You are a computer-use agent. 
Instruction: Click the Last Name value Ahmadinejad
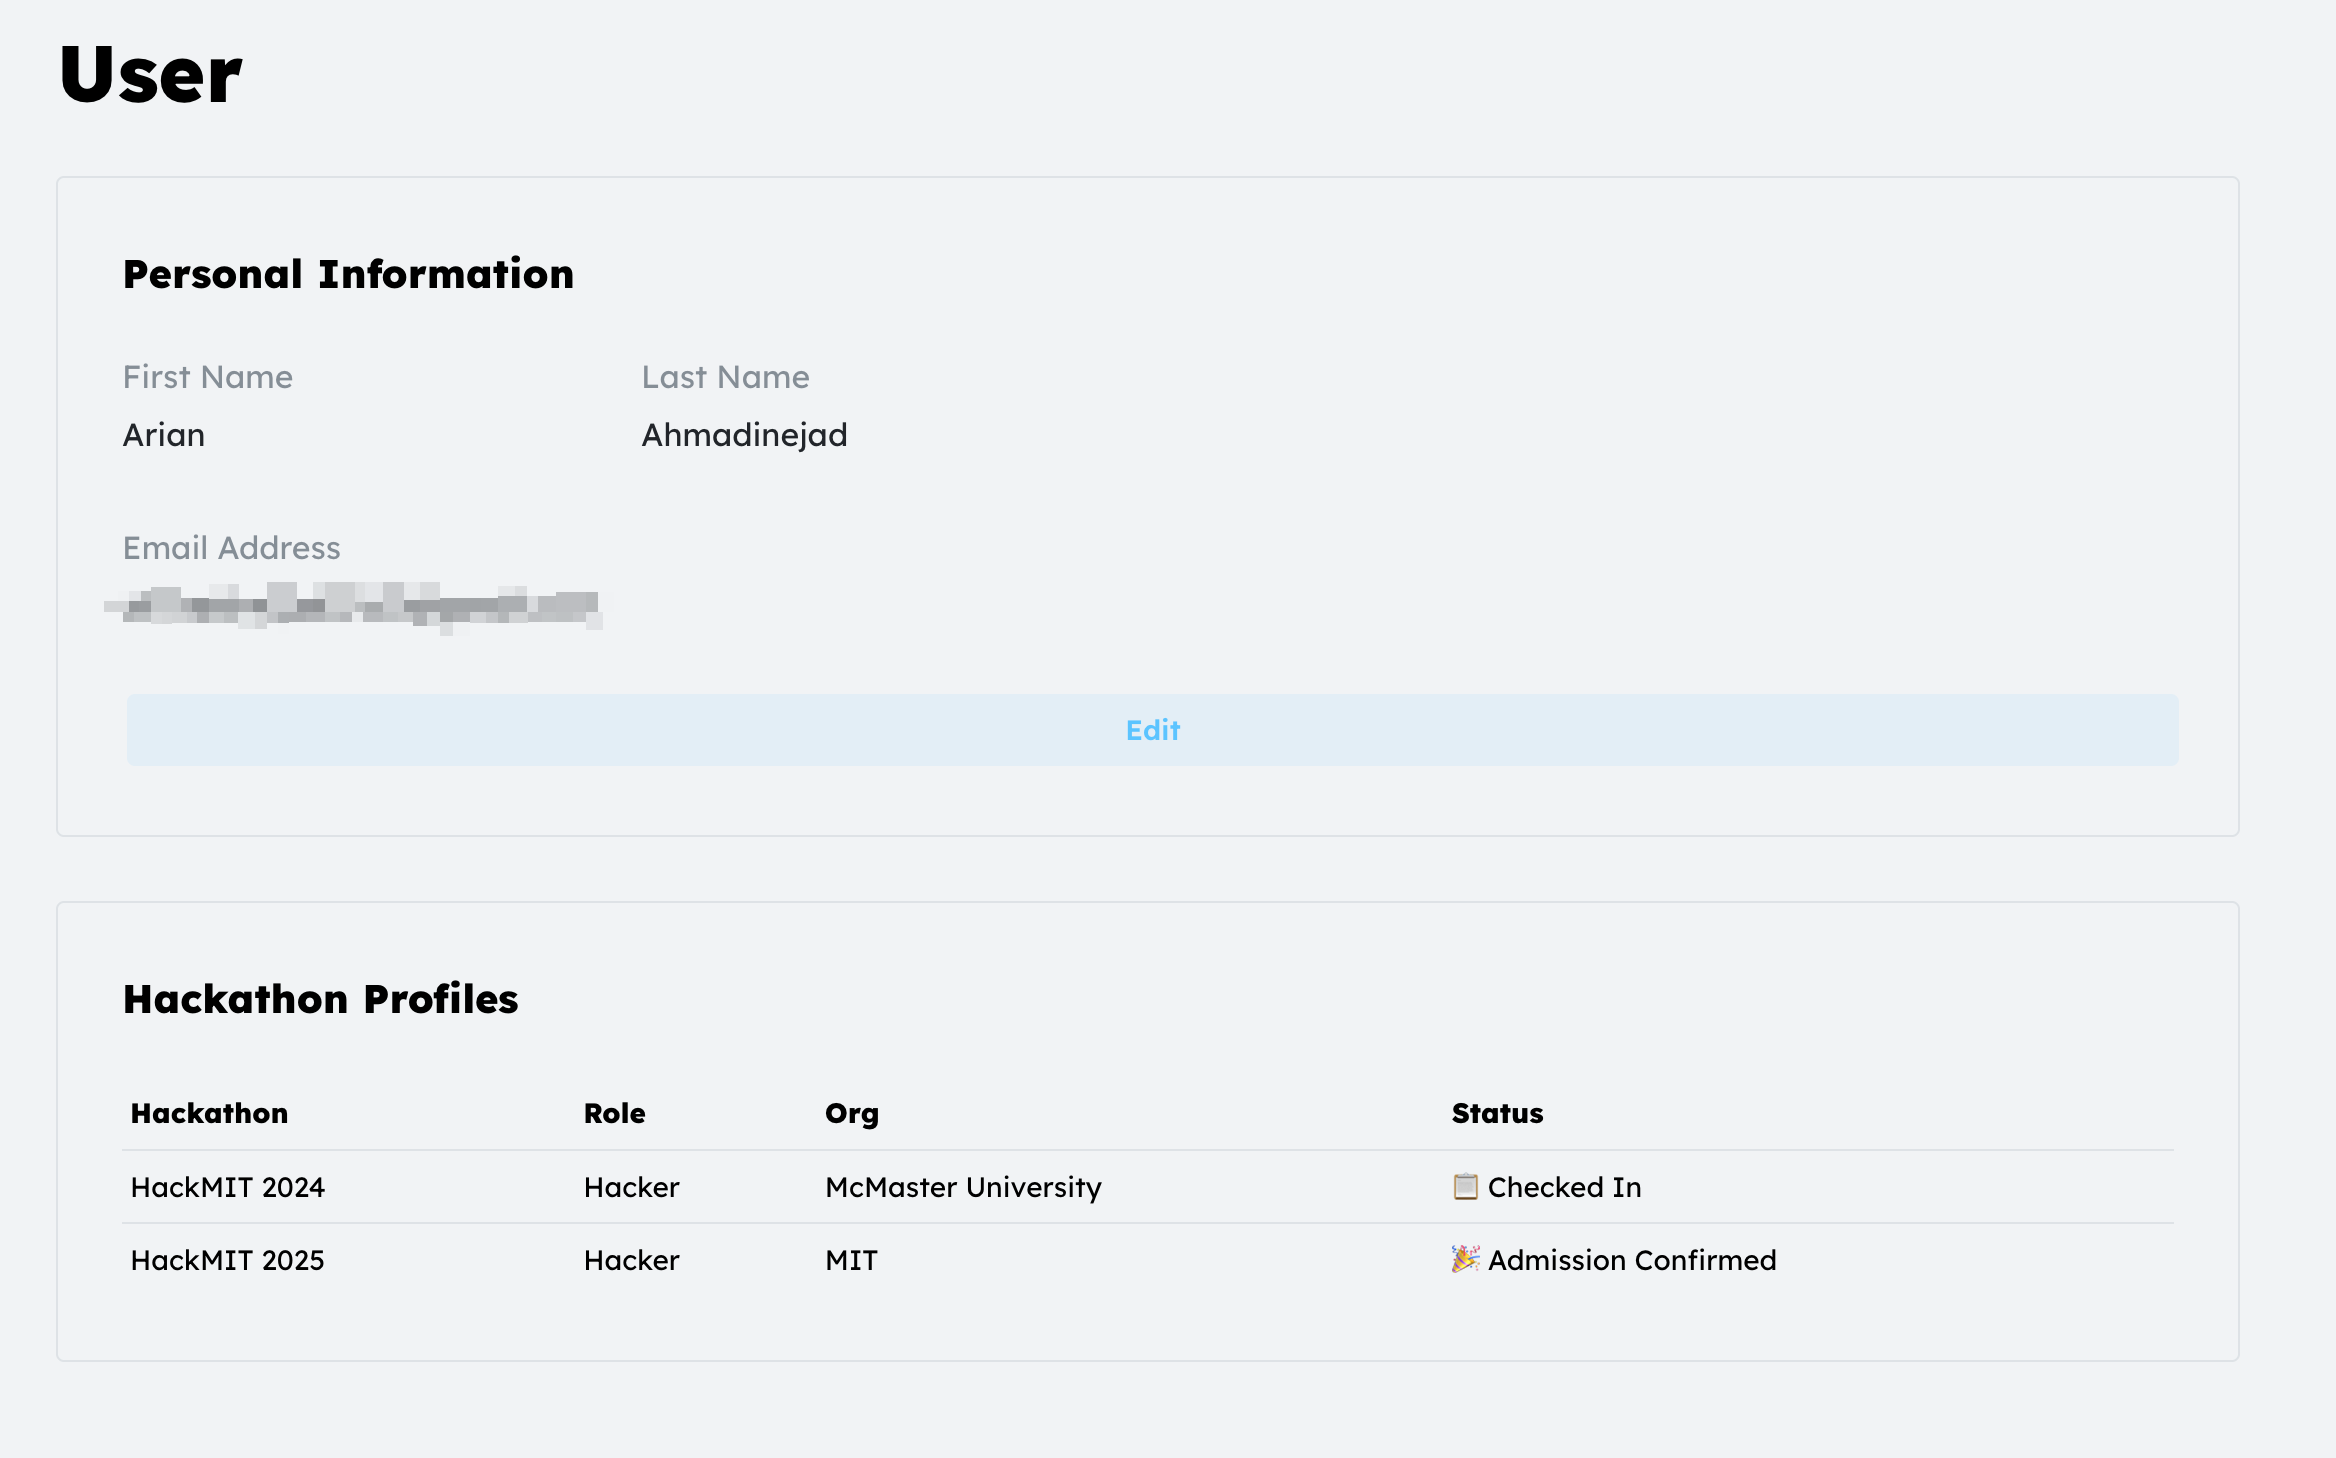point(744,435)
